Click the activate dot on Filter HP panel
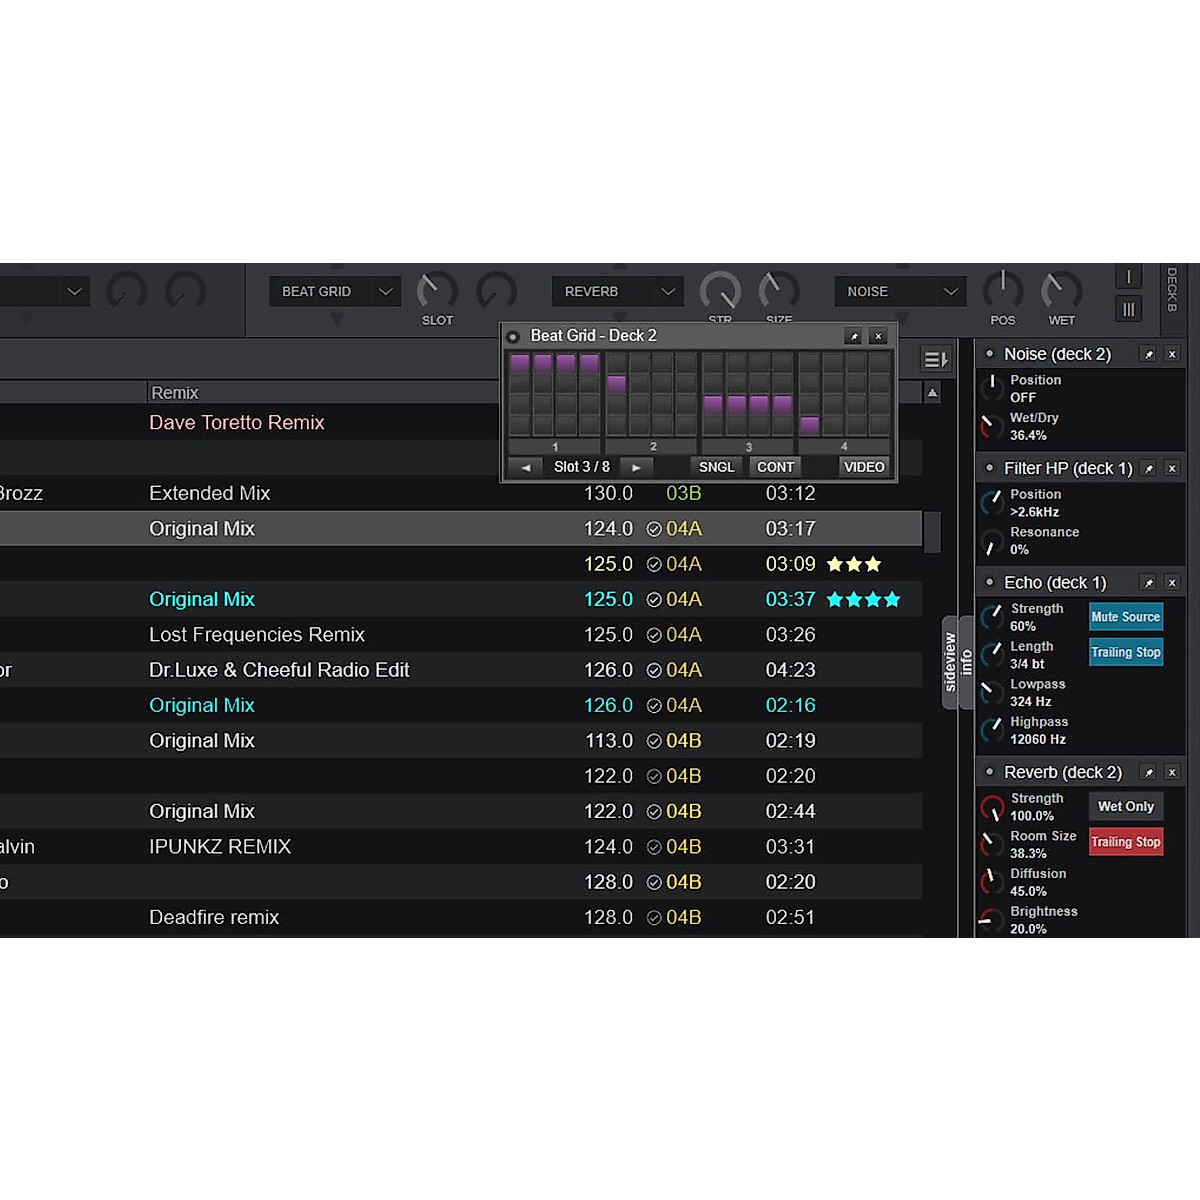 point(990,468)
